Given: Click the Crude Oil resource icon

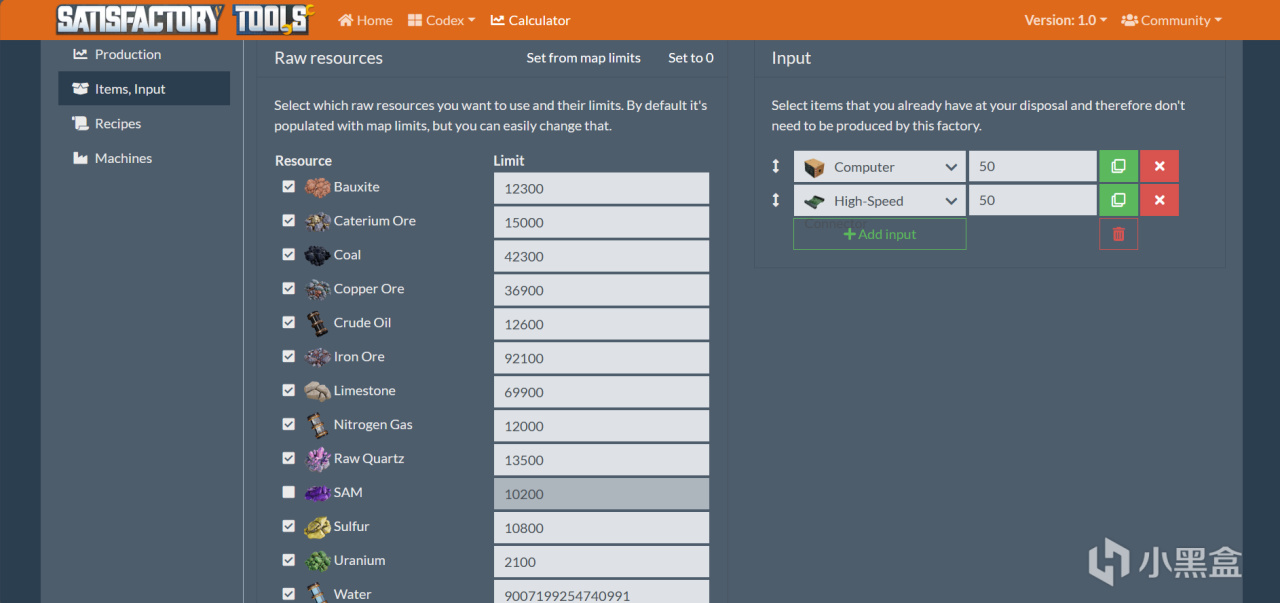Looking at the screenshot, I should pos(317,323).
